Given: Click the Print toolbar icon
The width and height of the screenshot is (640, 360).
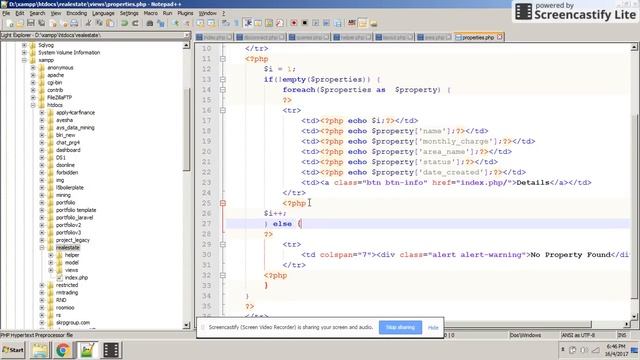Looking at the screenshot, I should (x=74, y=23).
